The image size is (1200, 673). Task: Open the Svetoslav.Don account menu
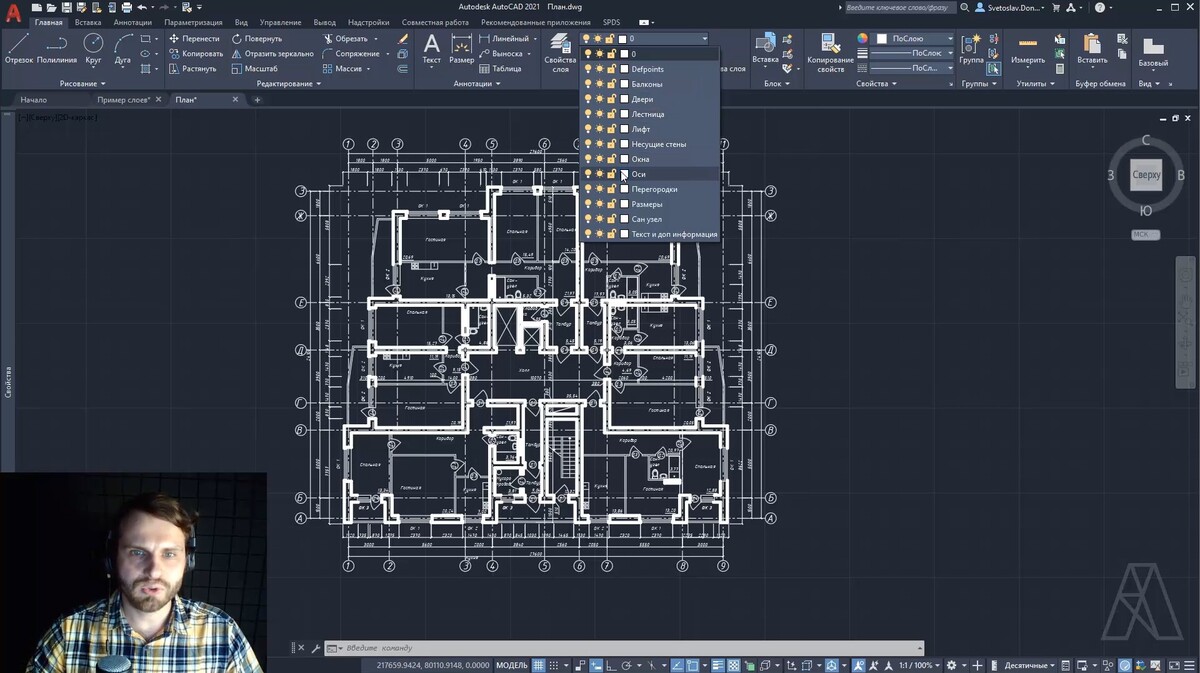[1011, 7]
